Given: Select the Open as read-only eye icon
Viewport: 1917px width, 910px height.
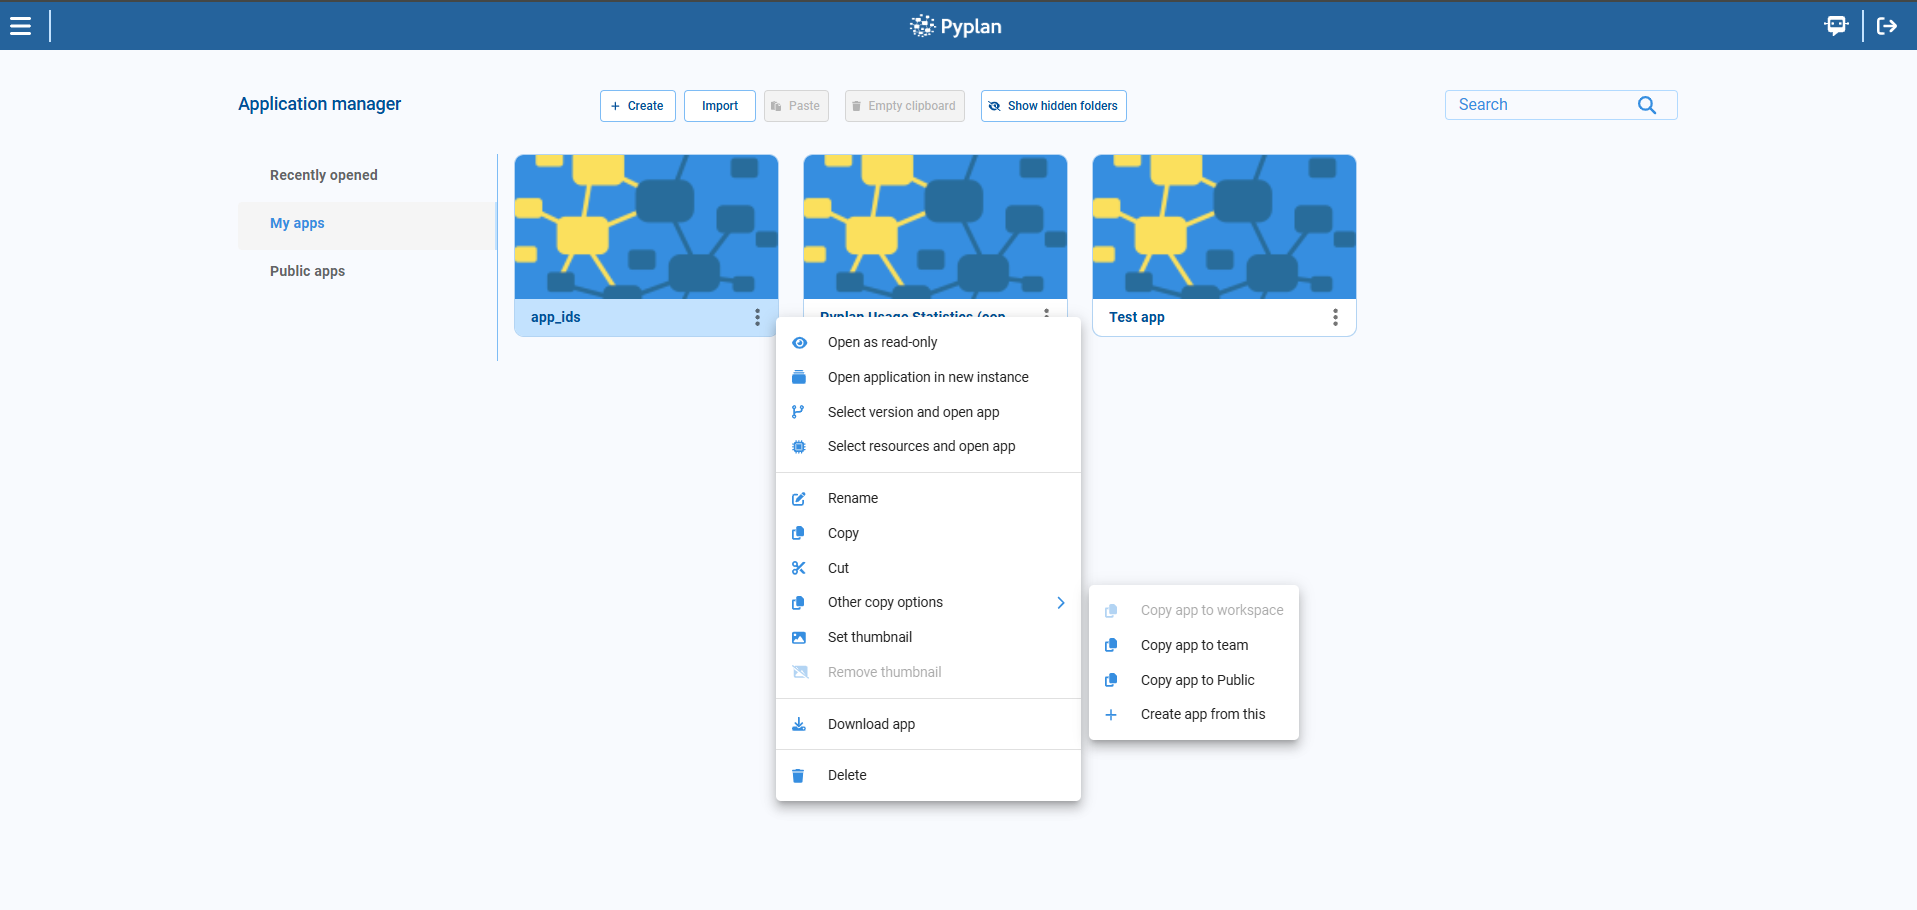Looking at the screenshot, I should pos(798,342).
